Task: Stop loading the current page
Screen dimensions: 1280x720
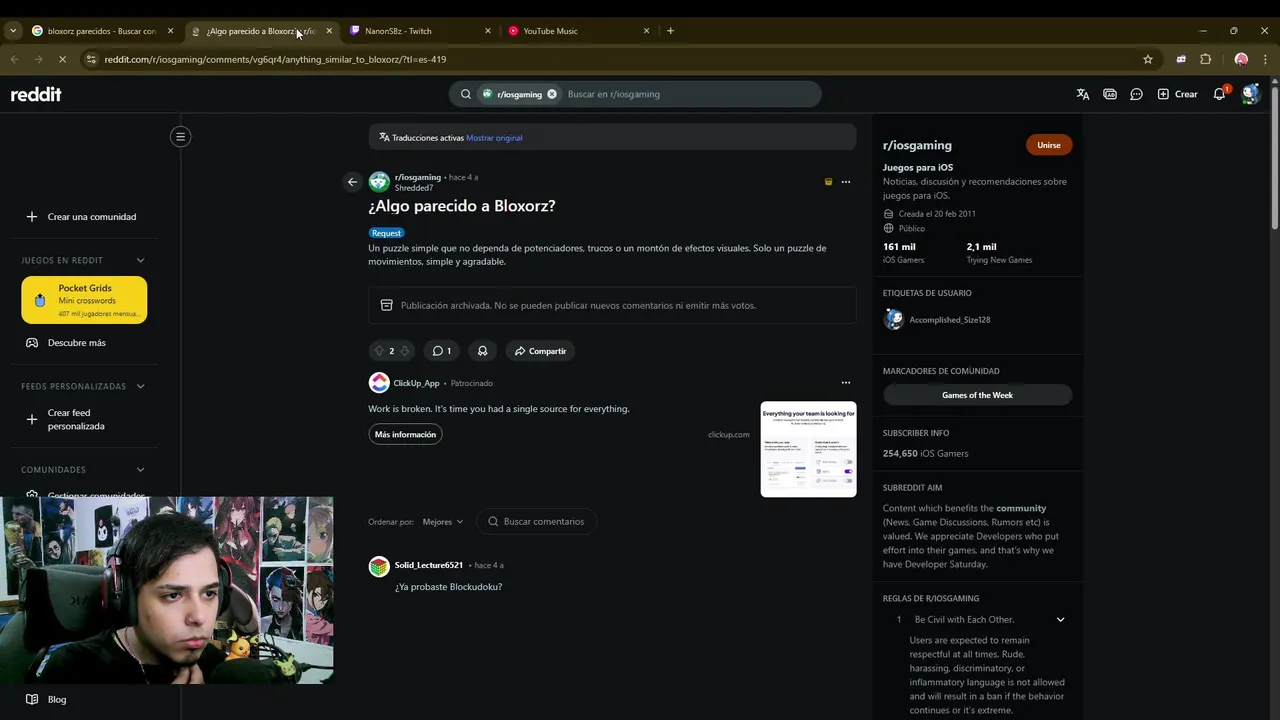Action: [x=62, y=59]
